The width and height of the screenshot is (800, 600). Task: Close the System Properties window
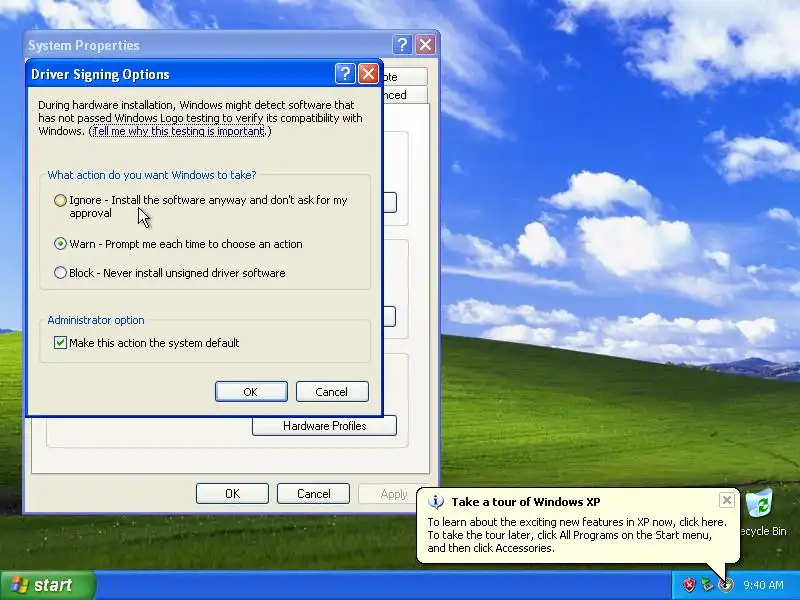point(425,45)
